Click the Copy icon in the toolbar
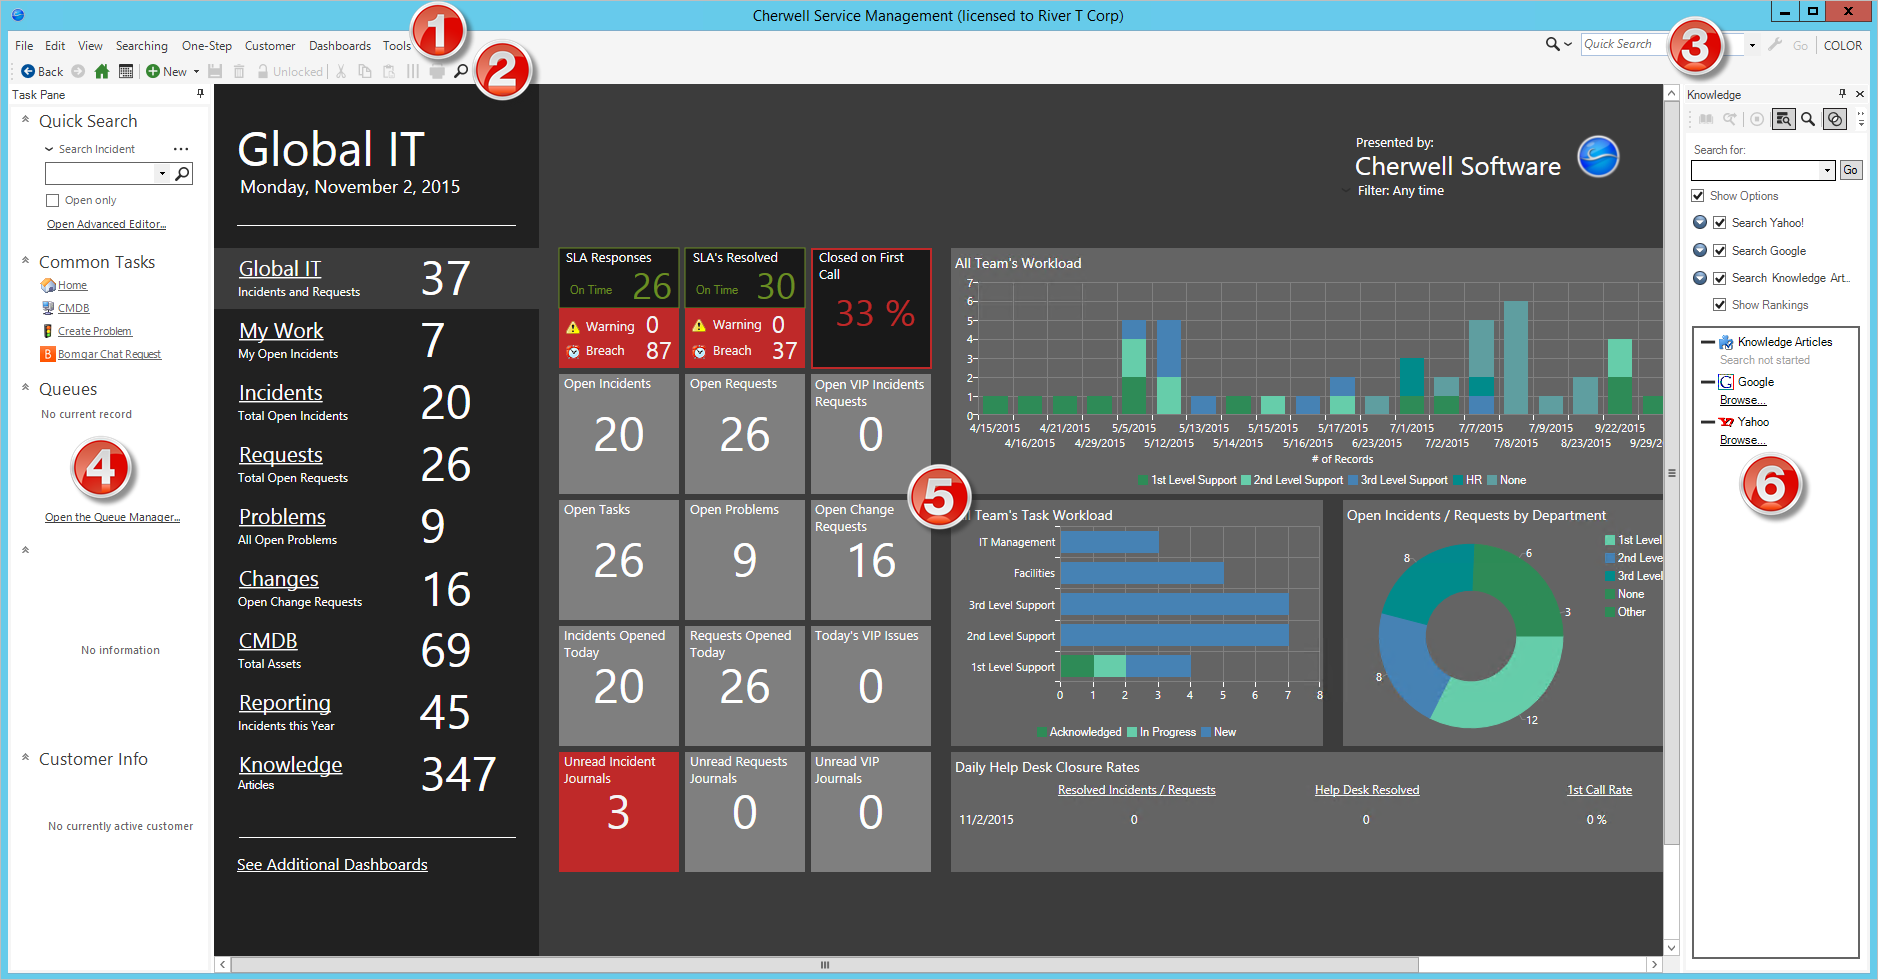 (x=365, y=71)
